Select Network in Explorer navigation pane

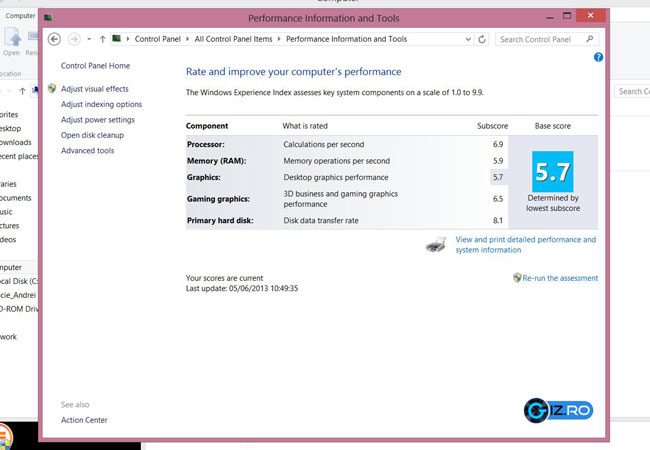[9, 336]
